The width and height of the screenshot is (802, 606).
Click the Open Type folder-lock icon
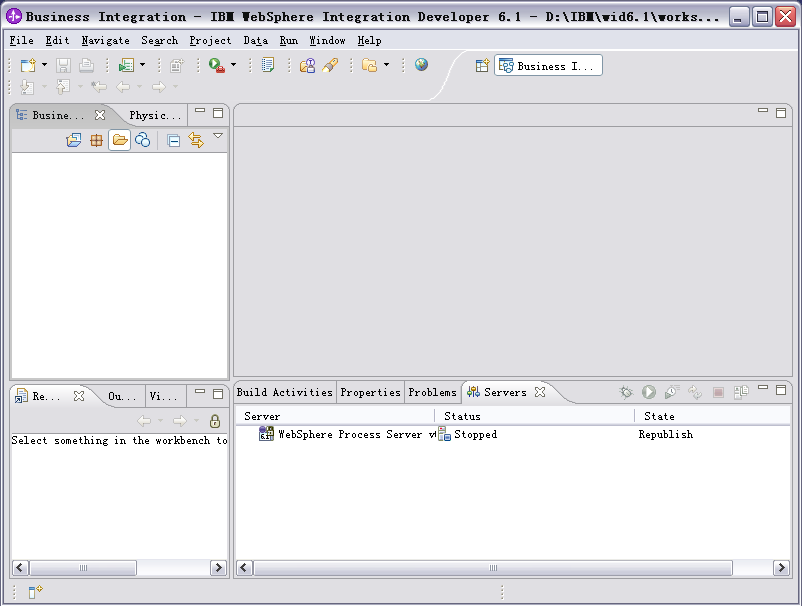(307, 65)
